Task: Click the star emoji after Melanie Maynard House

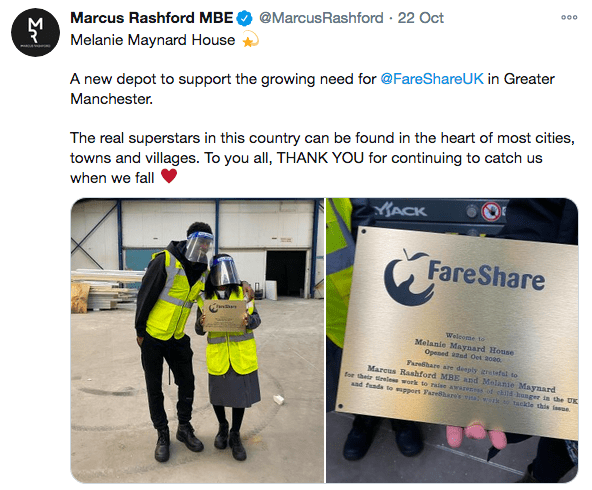Action: pyautogui.click(x=250, y=40)
